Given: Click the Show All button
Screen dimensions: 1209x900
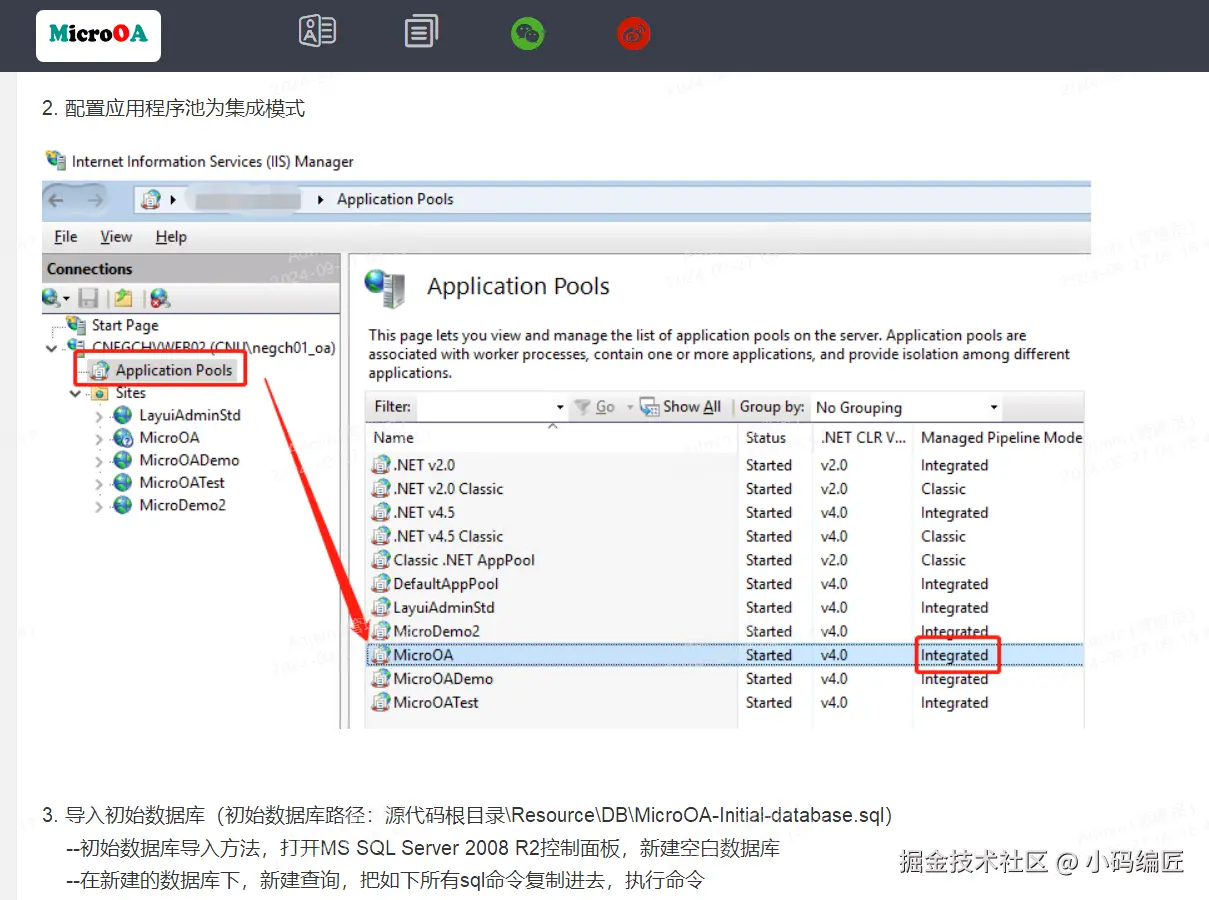Looking at the screenshot, I should tap(681, 407).
